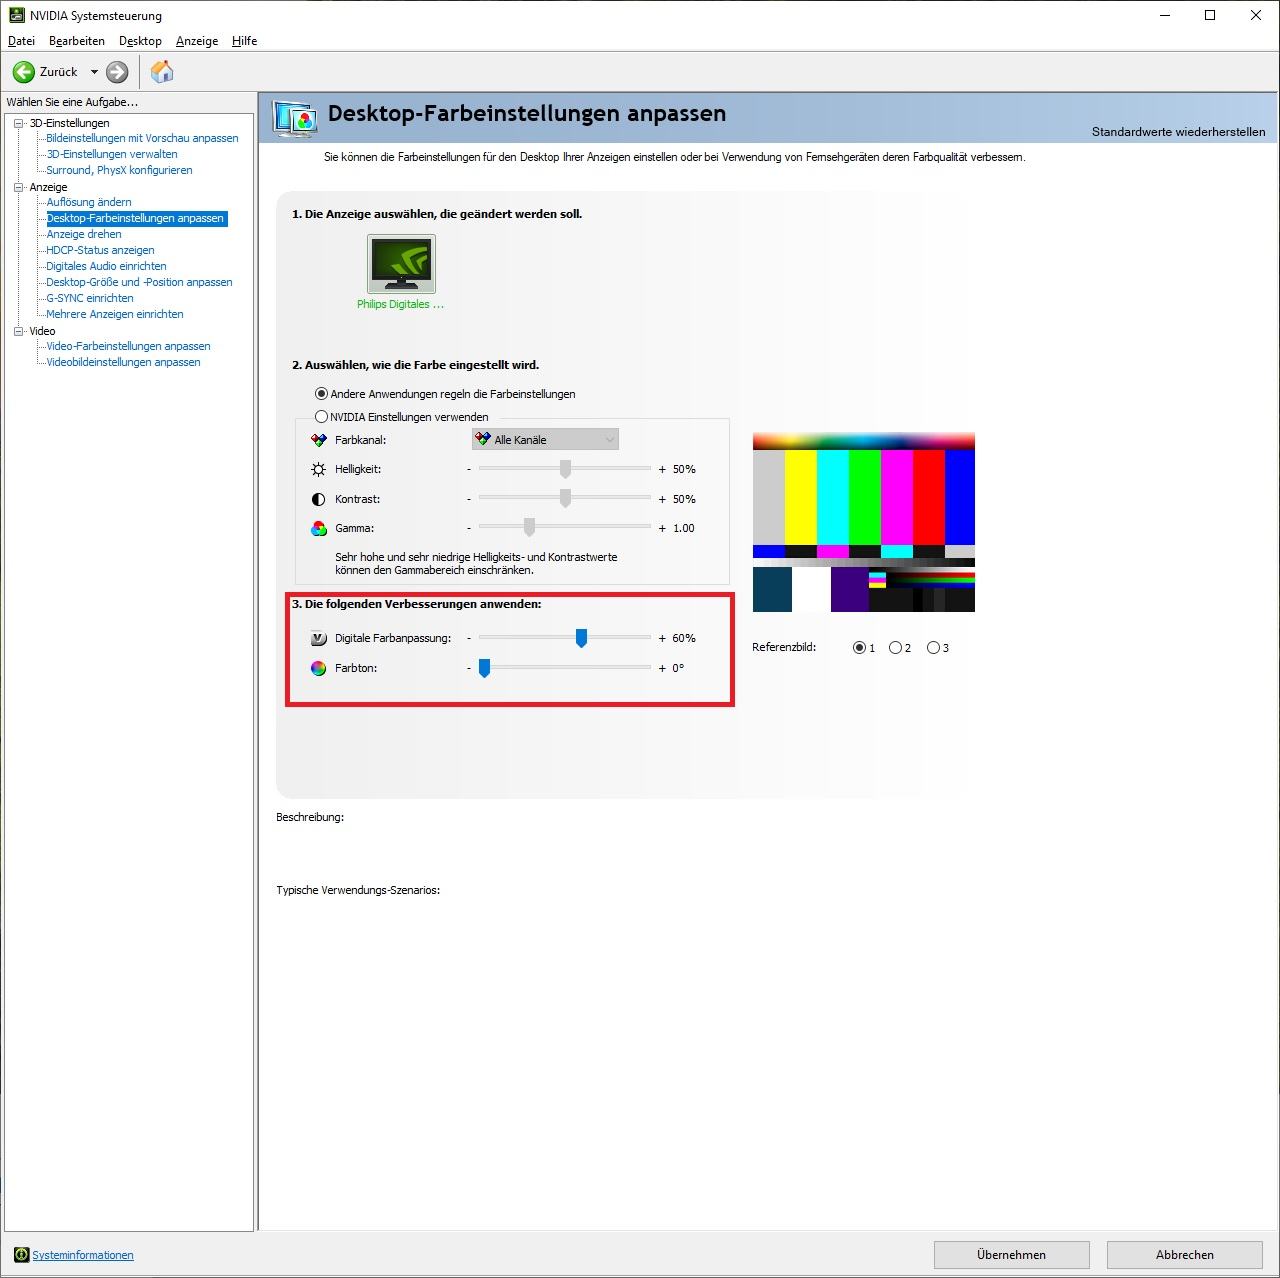Open Surround, PhysX konfigurieren
Image resolution: width=1280 pixels, height=1278 pixels.
pyautogui.click(x=119, y=170)
